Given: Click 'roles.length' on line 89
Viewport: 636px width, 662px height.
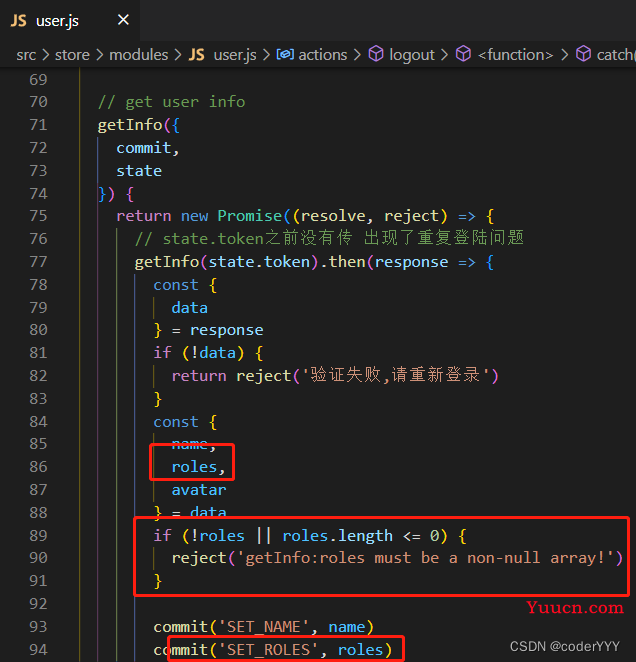Looking at the screenshot, I should point(337,535).
